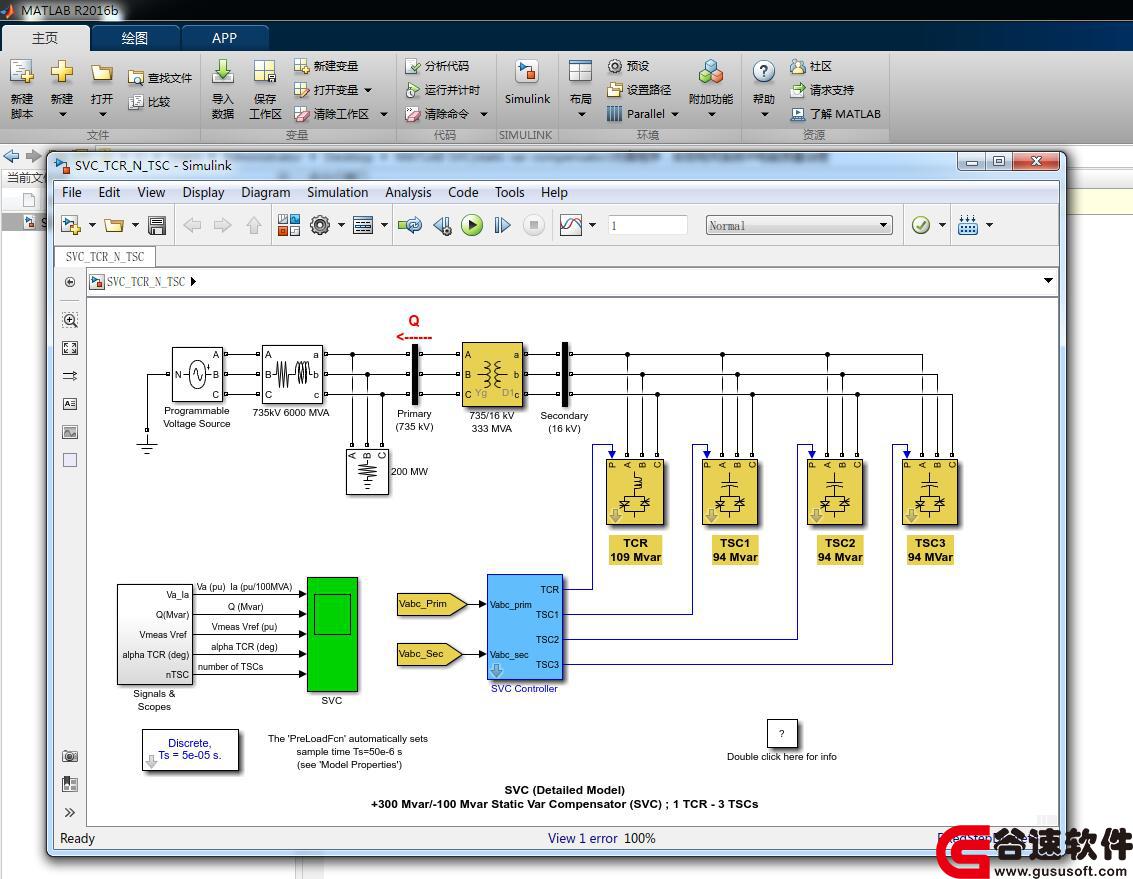Open the 打开变量 dropdown in MATLAB ribbon
The width and height of the screenshot is (1133, 879).
point(368,90)
